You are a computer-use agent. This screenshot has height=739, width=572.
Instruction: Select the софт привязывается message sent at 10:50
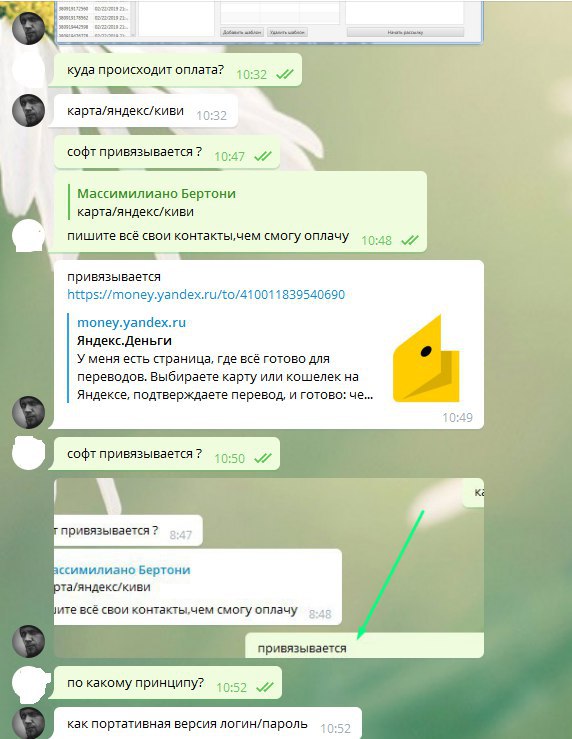[166, 454]
